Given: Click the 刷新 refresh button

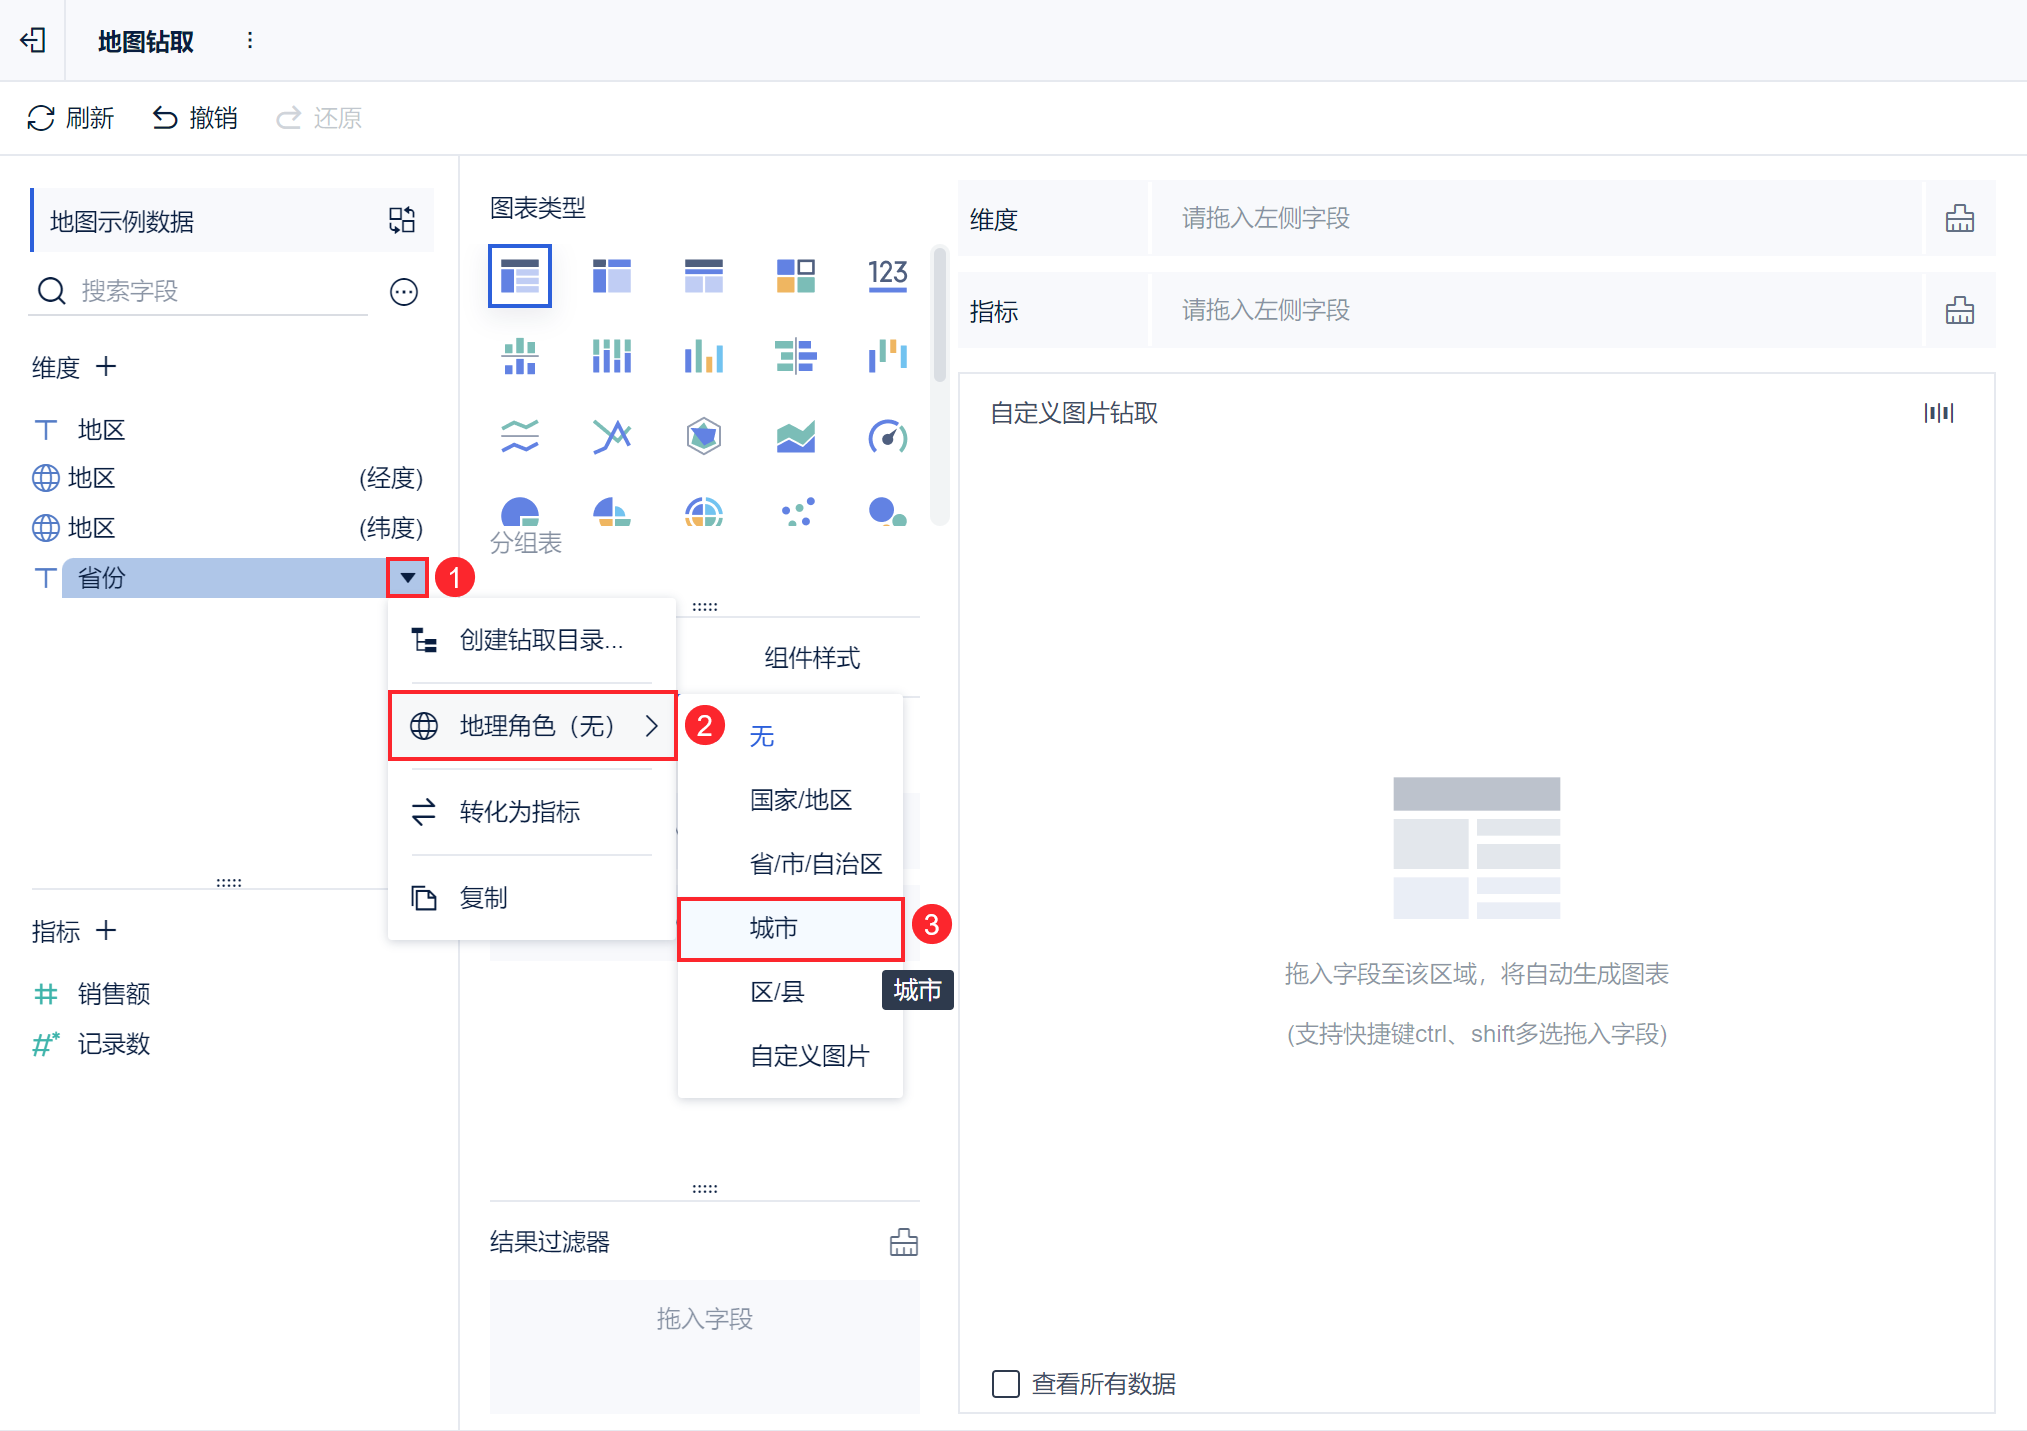Looking at the screenshot, I should pos(70,118).
